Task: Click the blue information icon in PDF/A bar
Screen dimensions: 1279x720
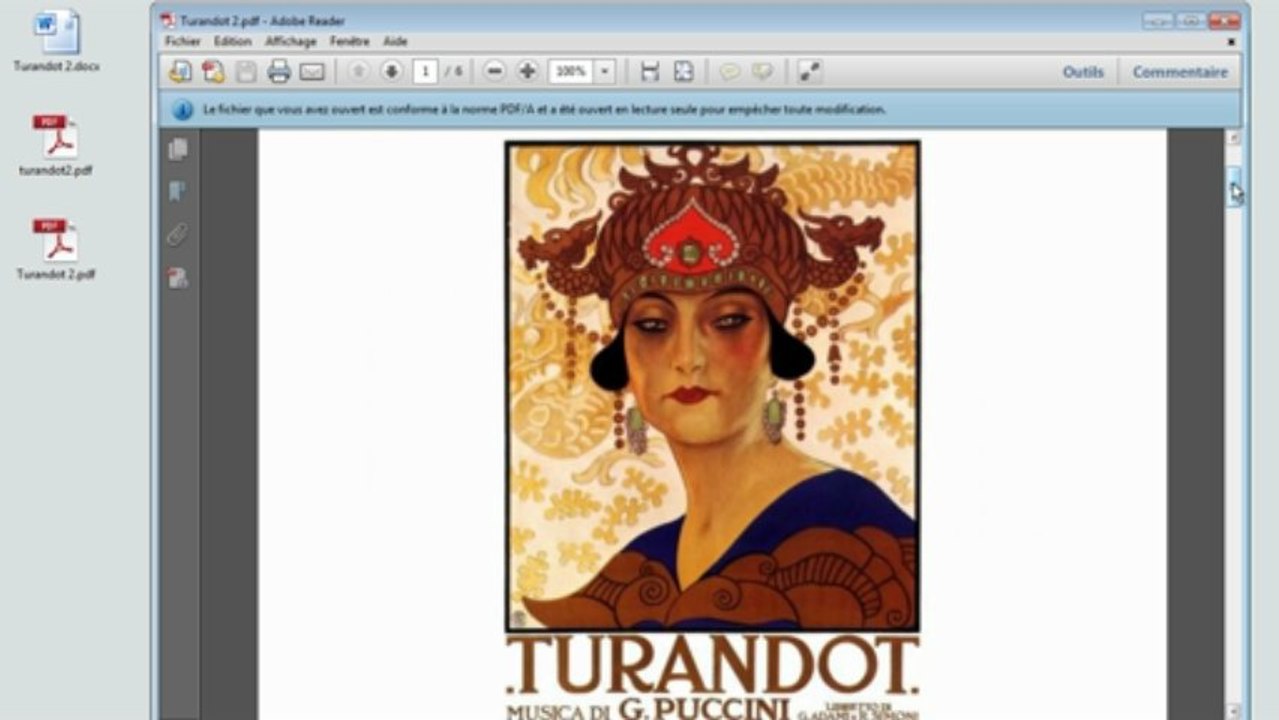Action: tap(182, 110)
